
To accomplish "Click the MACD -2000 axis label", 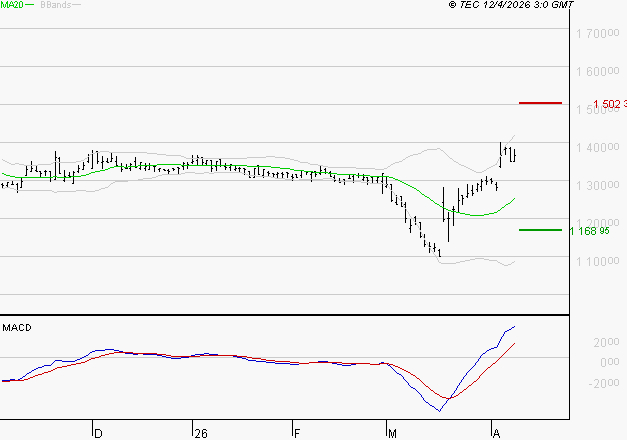I will click(604, 383).
